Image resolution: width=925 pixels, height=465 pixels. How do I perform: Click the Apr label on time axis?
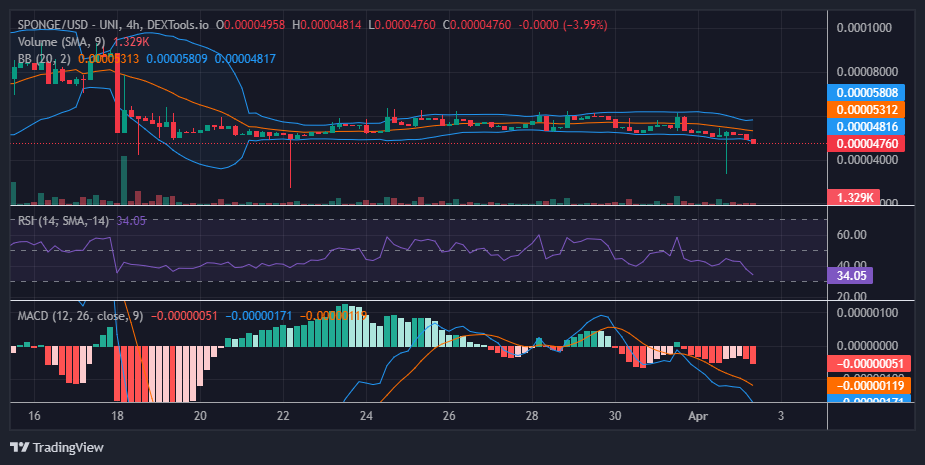pos(698,415)
